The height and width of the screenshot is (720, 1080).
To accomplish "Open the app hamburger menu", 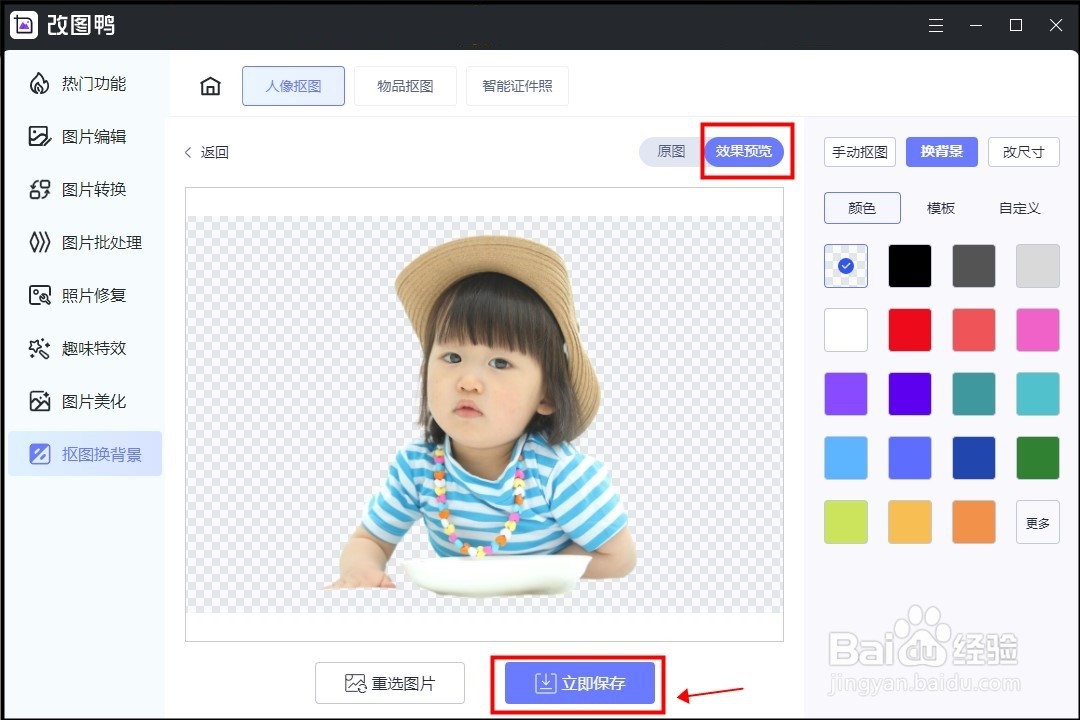I will pos(936,25).
